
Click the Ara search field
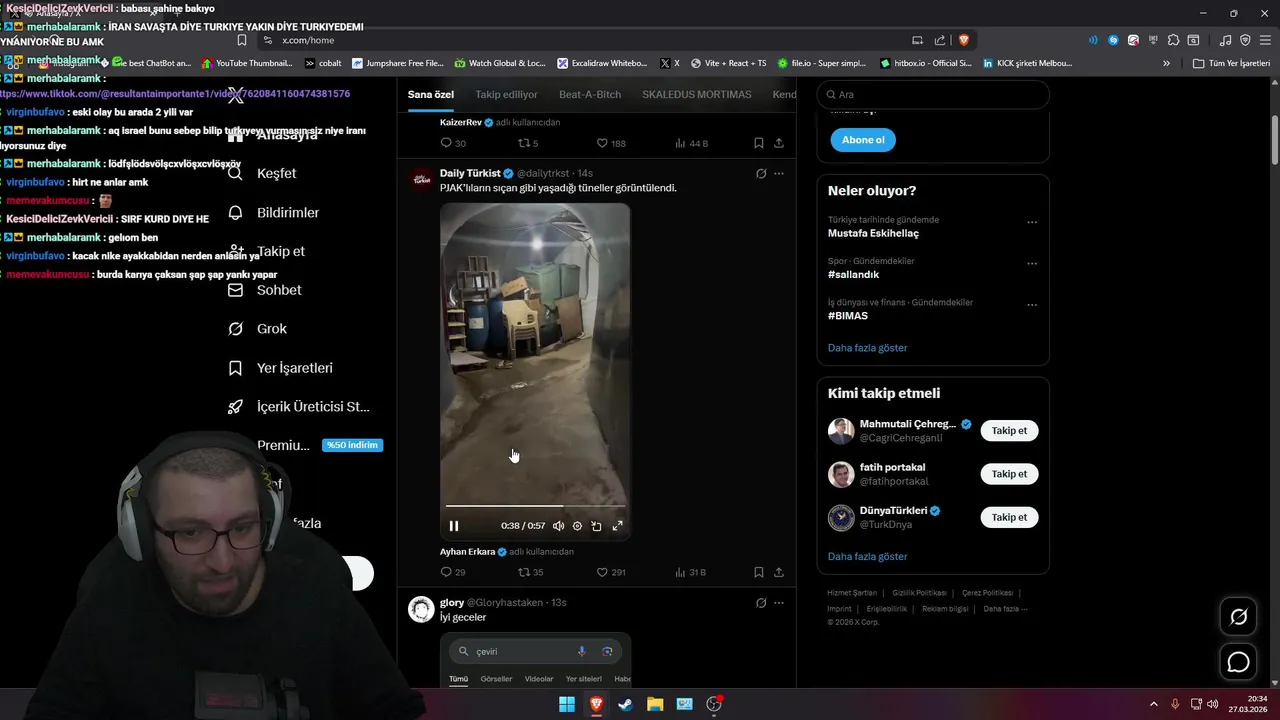pyautogui.click(x=933, y=94)
